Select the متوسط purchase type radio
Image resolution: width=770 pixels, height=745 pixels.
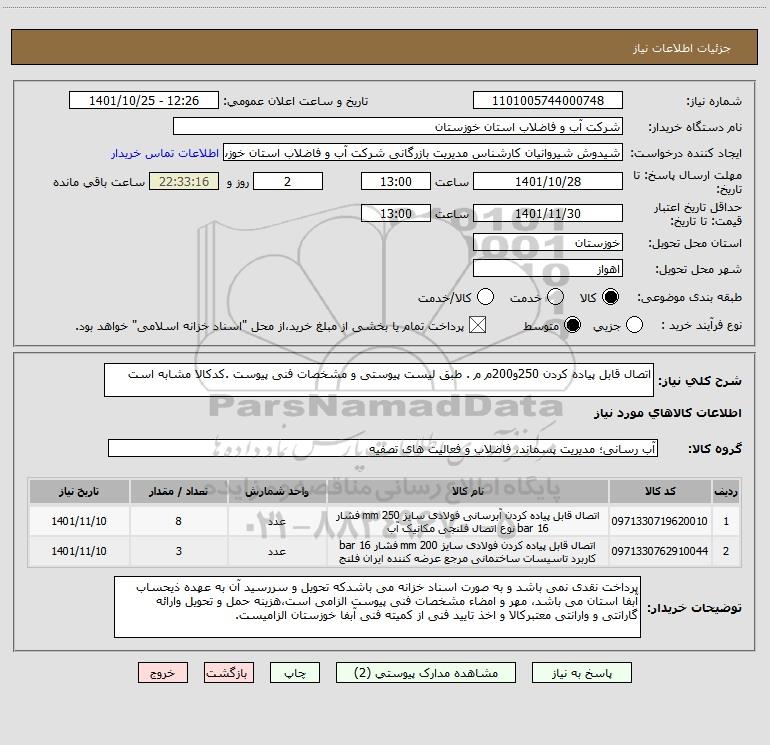pos(572,325)
